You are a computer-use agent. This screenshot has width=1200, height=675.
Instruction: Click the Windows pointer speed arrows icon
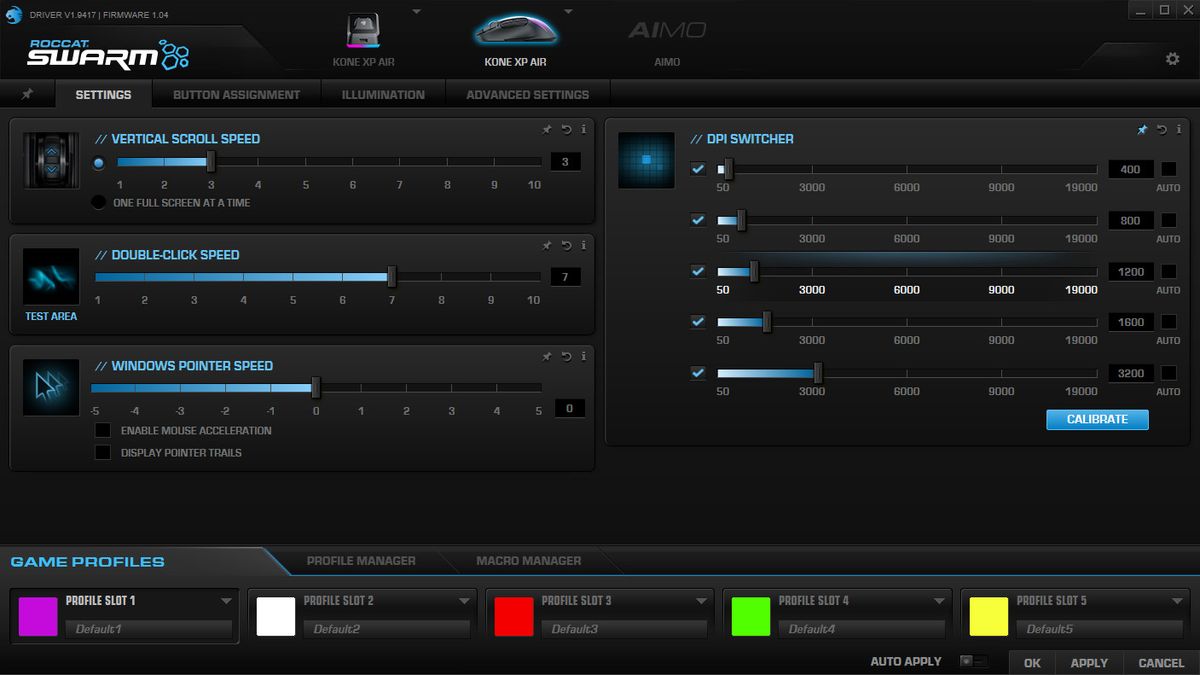pyautogui.click(x=51, y=387)
